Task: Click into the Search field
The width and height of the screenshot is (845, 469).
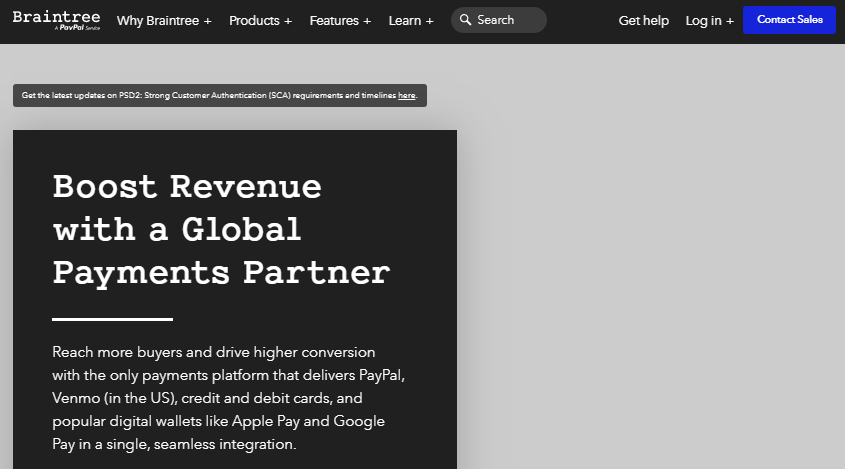Action: click(x=505, y=20)
